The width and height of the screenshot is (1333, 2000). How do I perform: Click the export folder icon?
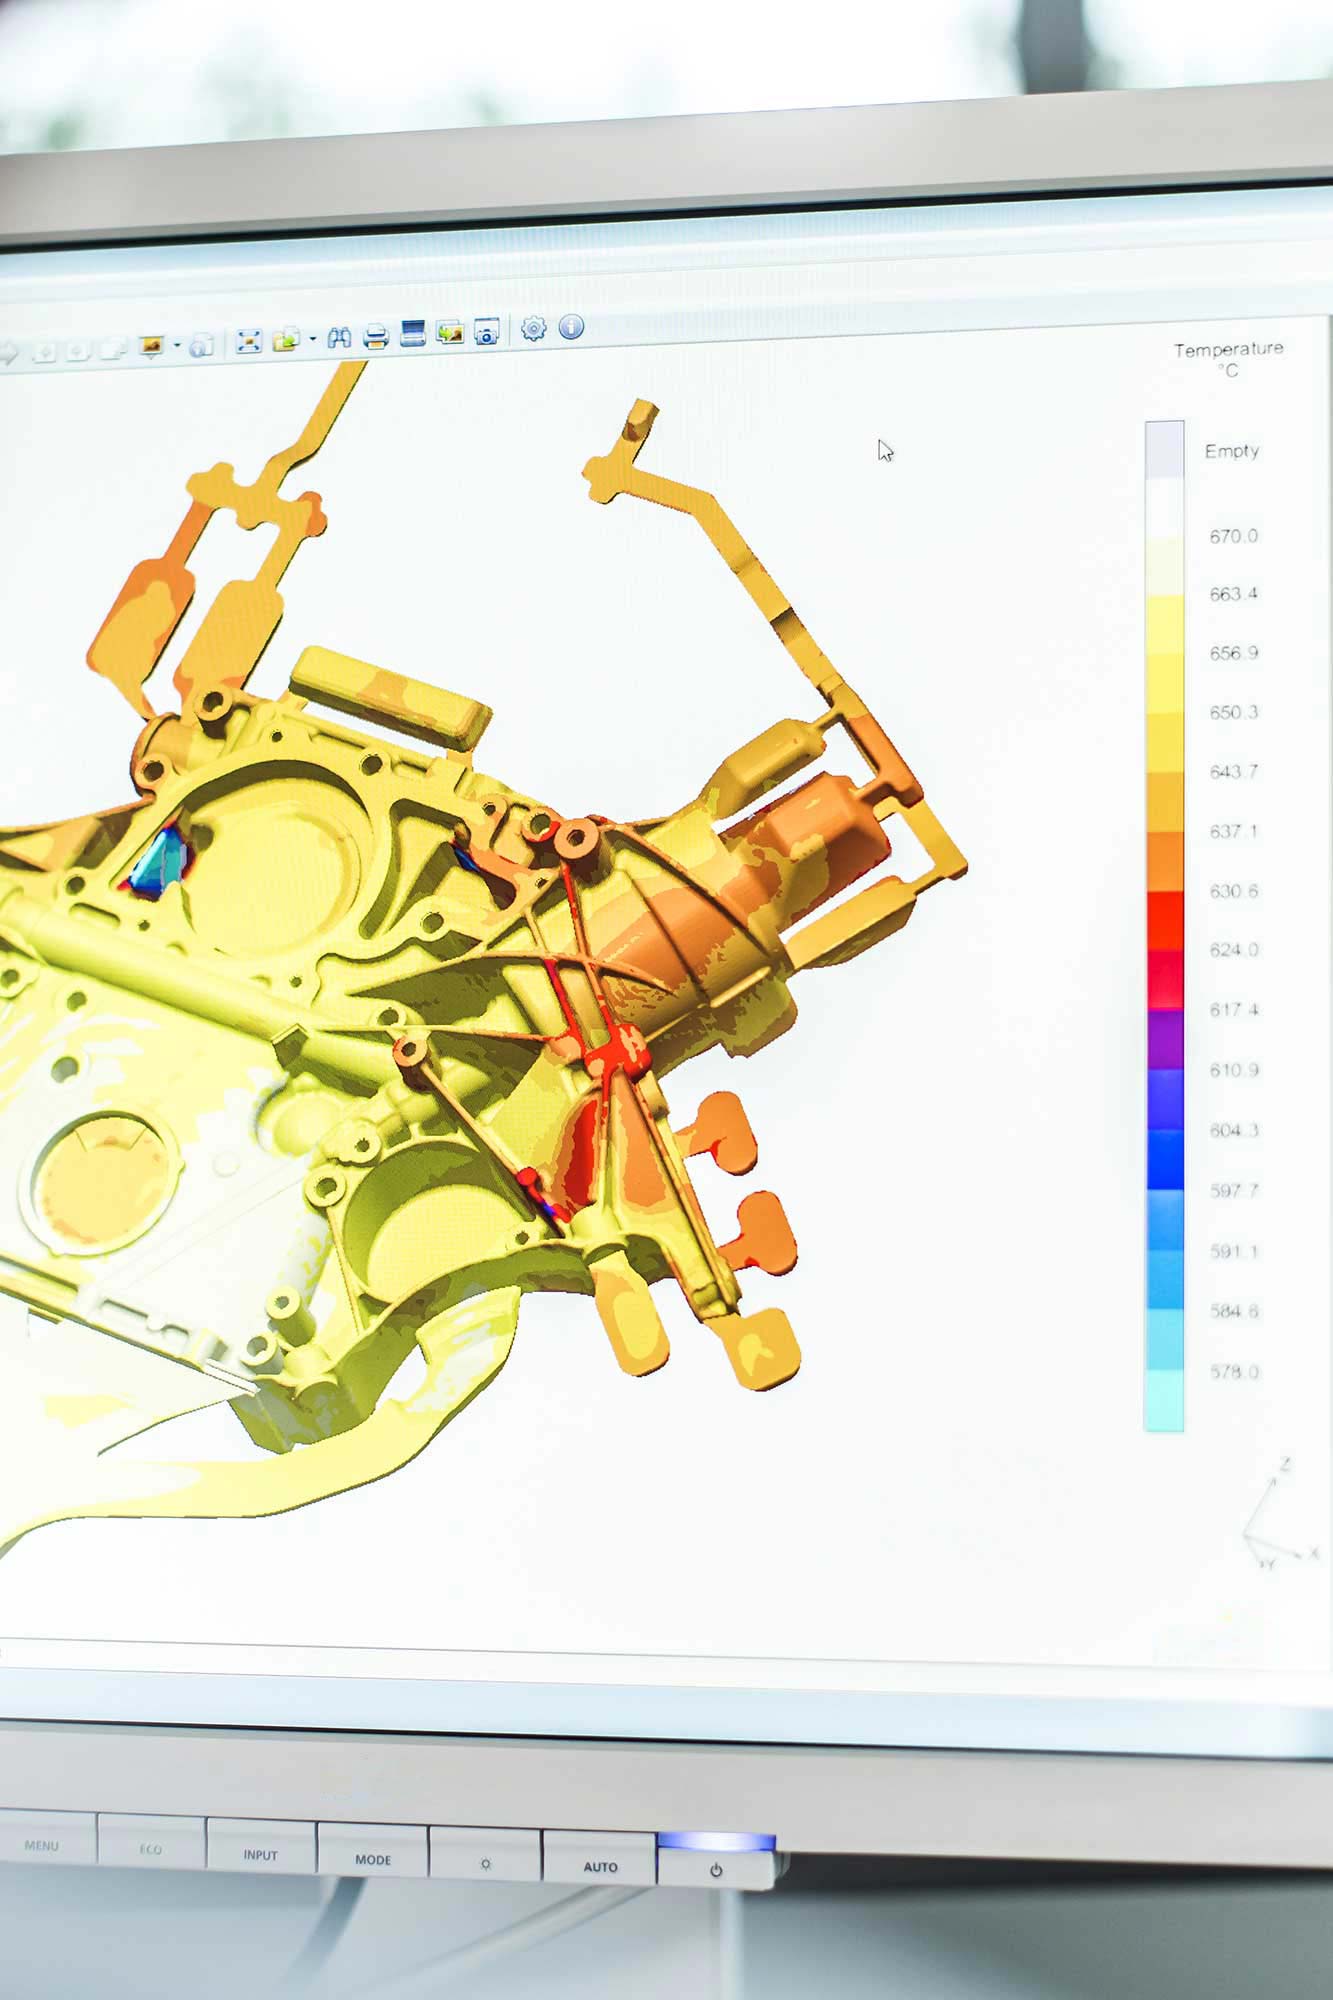click(x=286, y=340)
